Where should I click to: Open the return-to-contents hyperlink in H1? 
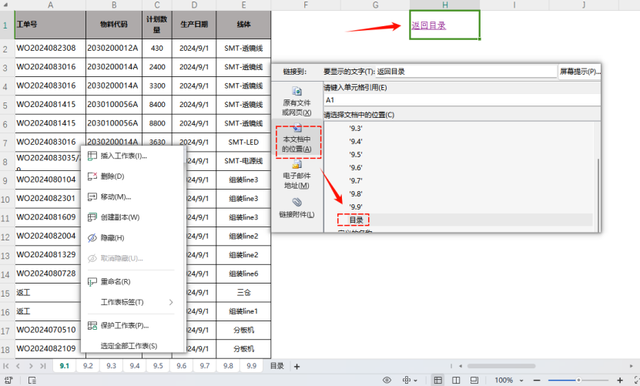(429, 25)
